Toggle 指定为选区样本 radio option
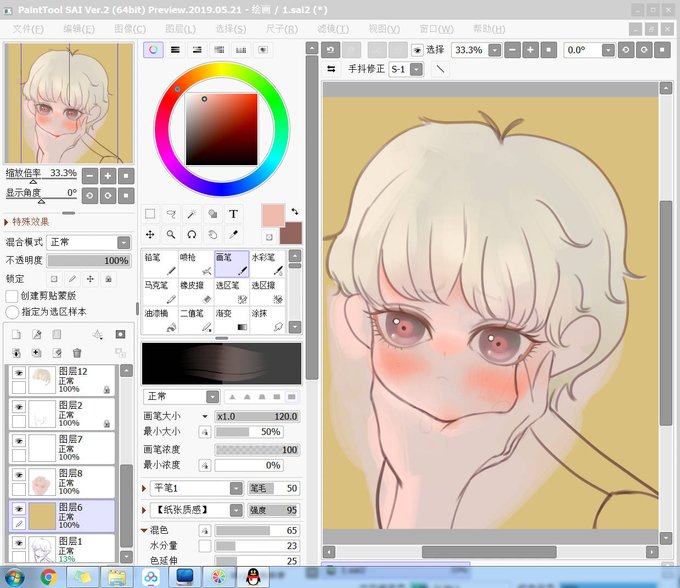 point(12,312)
